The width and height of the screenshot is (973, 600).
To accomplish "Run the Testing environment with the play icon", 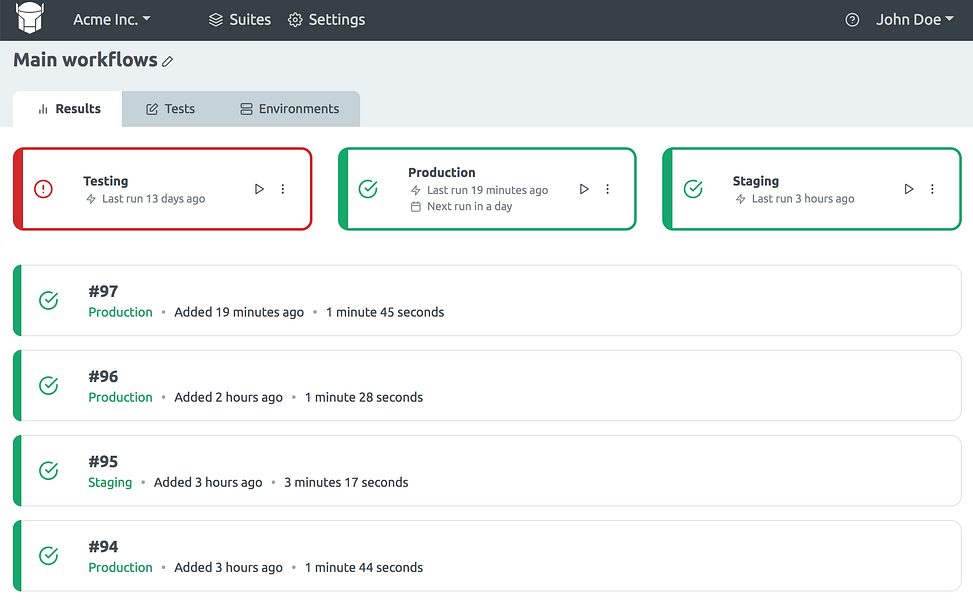I will click(x=259, y=189).
